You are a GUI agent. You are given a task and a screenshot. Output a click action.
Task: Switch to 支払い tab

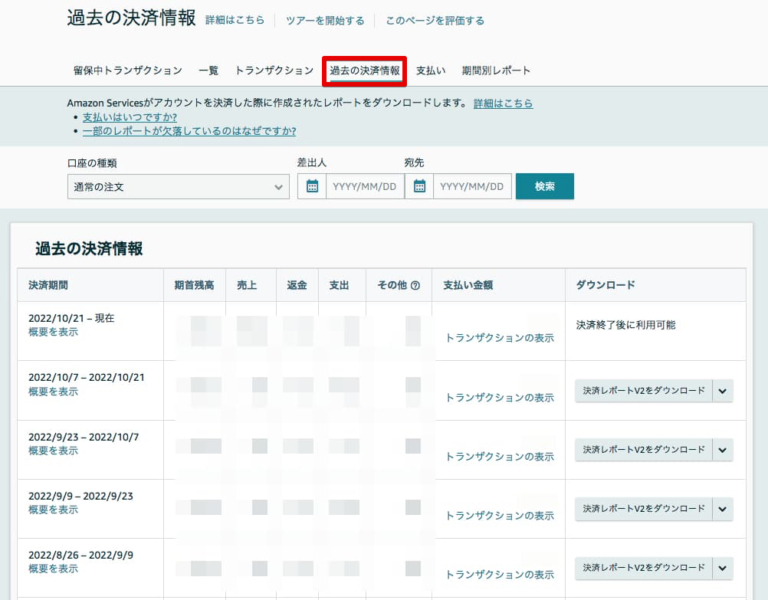[x=431, y=71]
